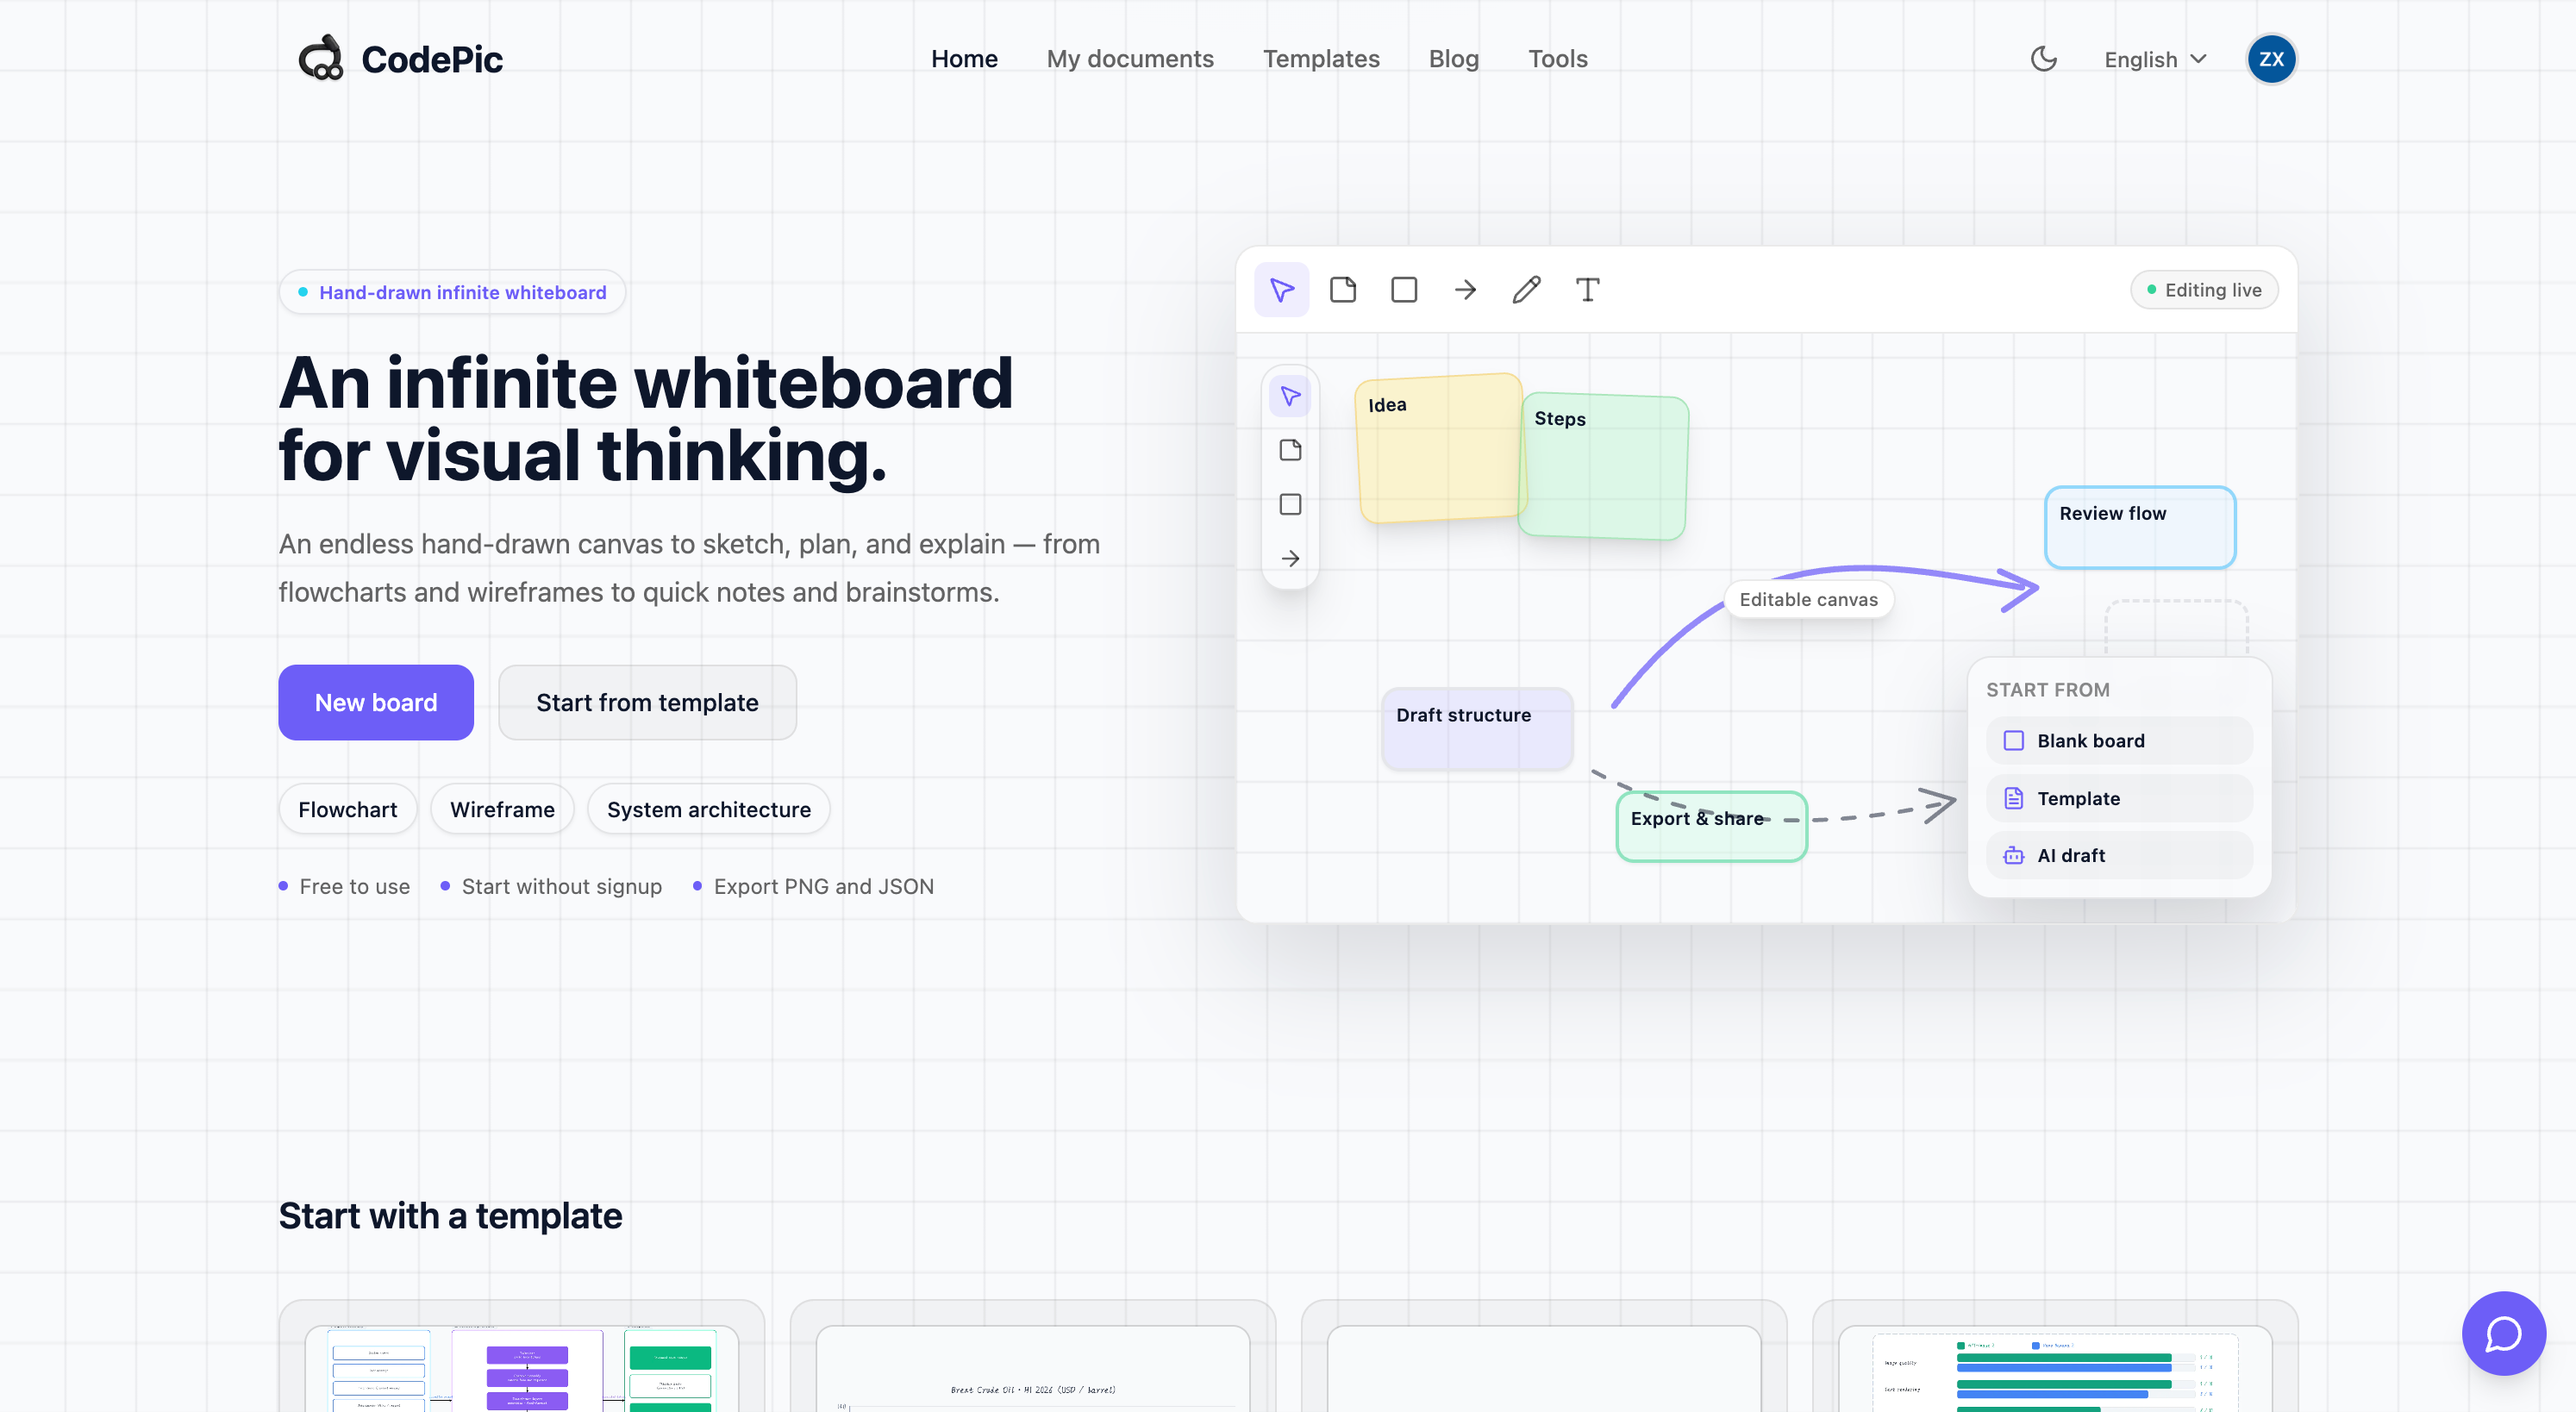Click the New board button
The width and height of the screenshot is (2576, 1412).
pos(376,702)
